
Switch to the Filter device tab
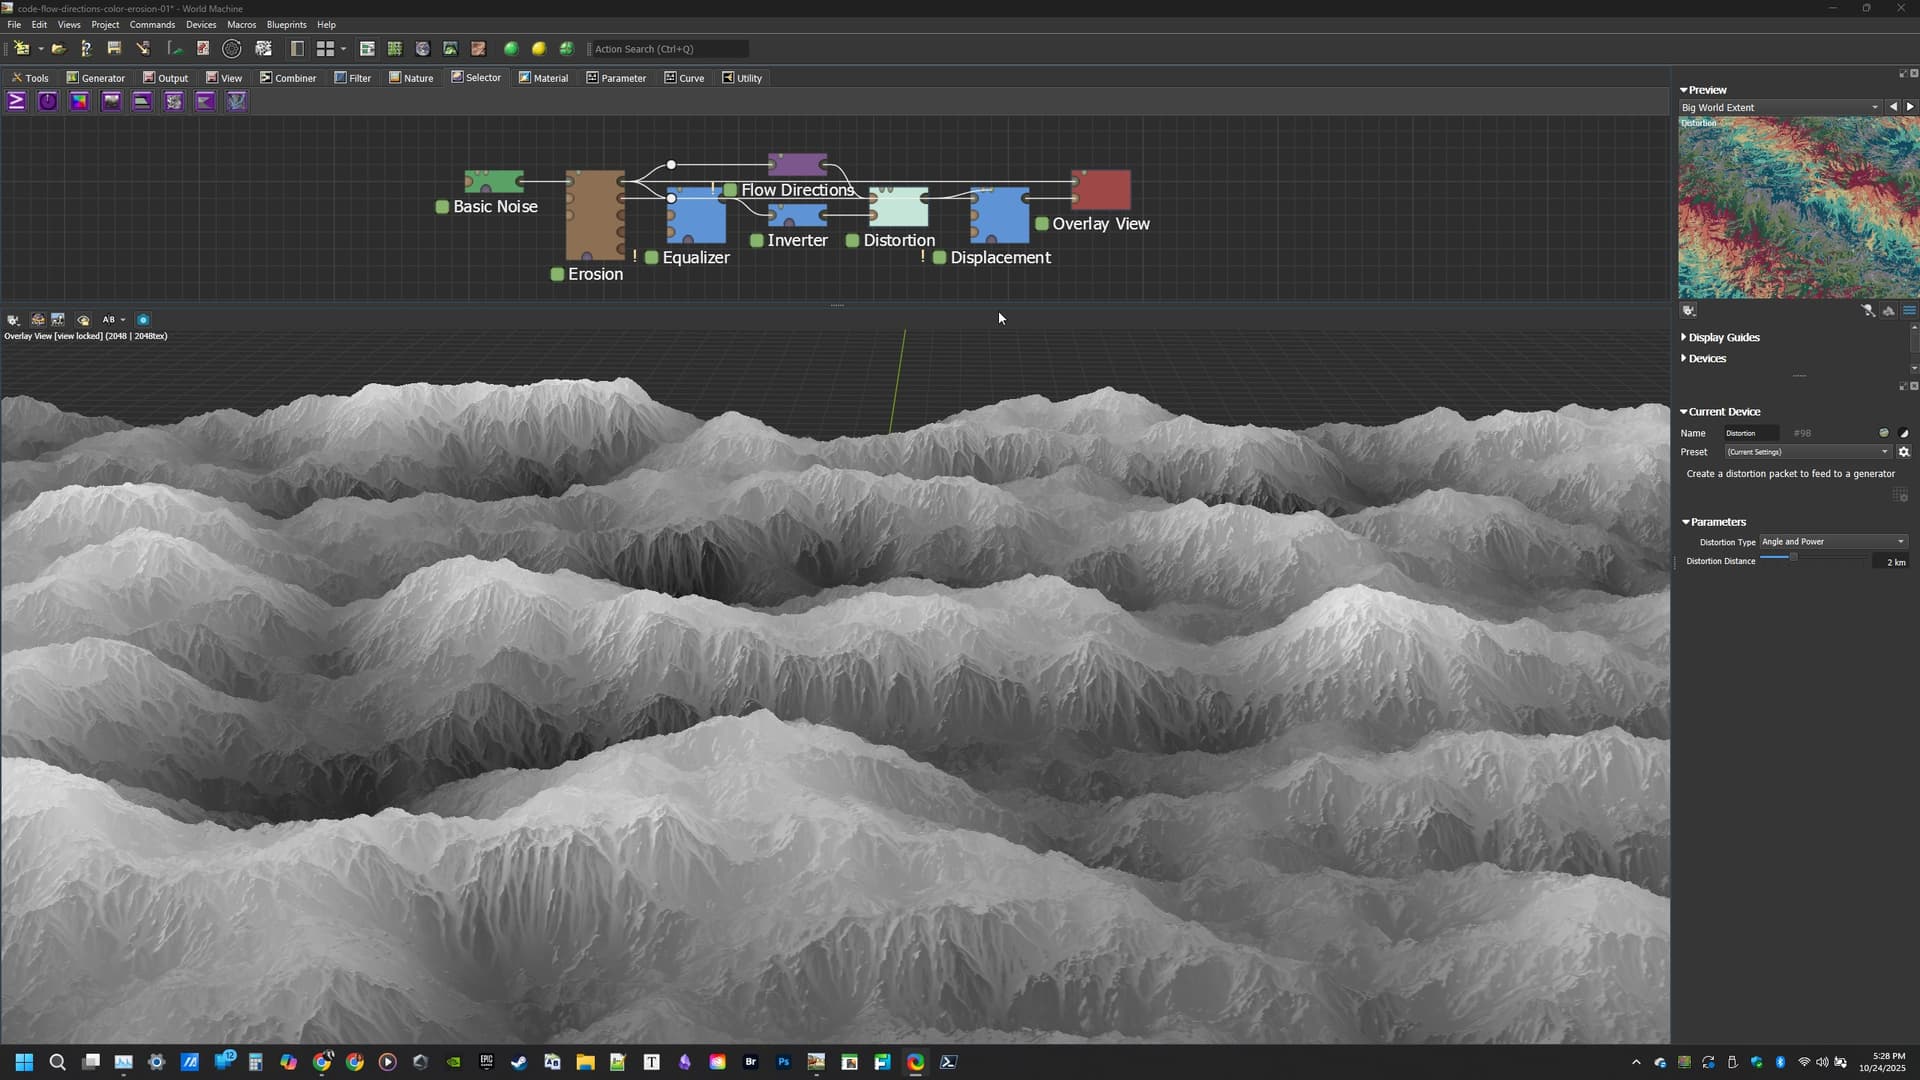point(352,78)
